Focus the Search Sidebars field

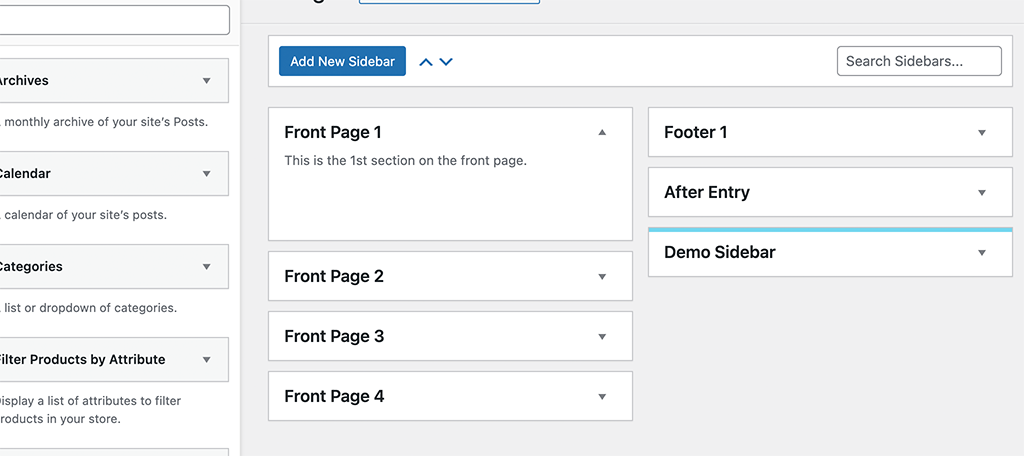point(919,61)
